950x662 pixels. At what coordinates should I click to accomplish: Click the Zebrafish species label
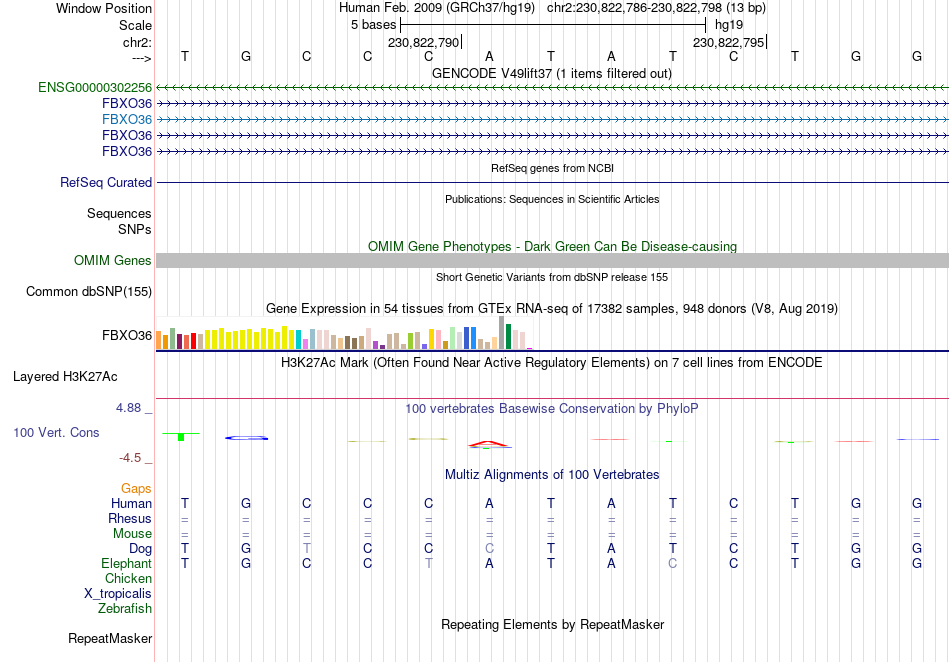(125, 608)
